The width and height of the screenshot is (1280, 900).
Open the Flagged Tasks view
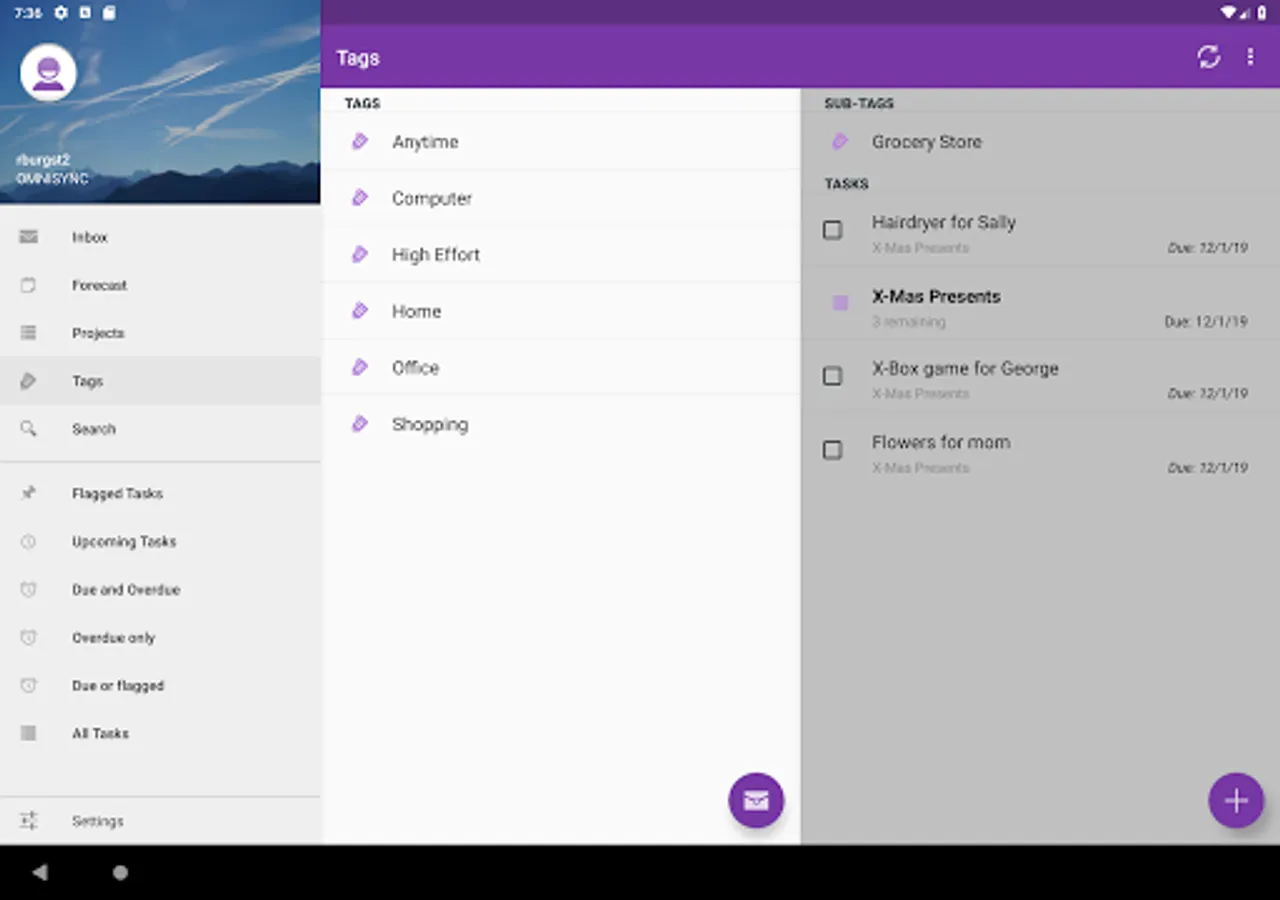tap(160, 493)
